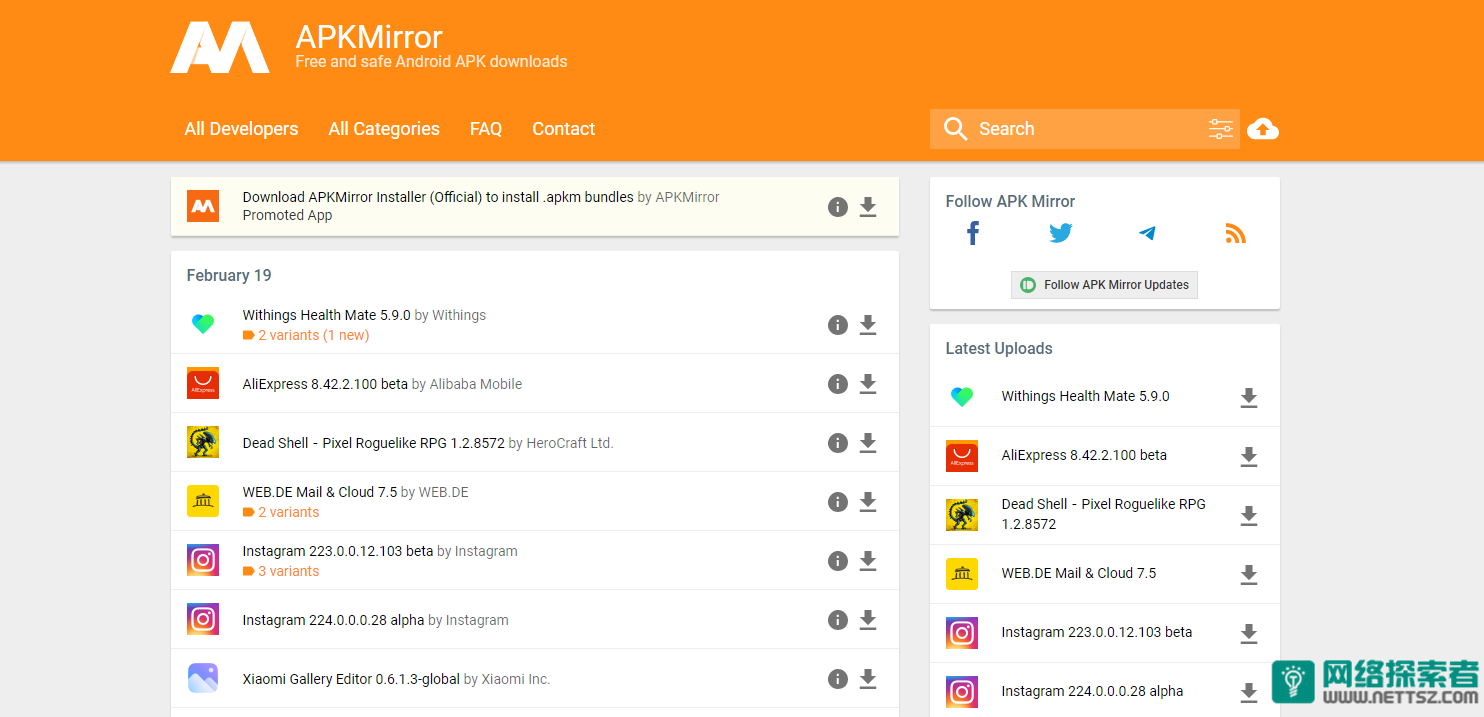Click the APKMirror site title text
The width and height of the screenshot is (1484, 717).
(369, 37)
